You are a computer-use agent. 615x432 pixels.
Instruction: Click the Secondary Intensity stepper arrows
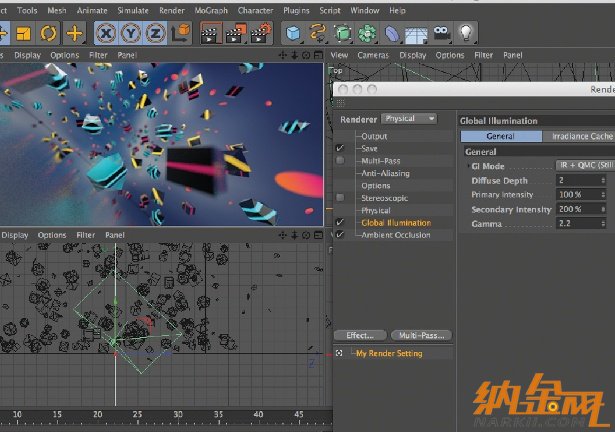(603, 209)
